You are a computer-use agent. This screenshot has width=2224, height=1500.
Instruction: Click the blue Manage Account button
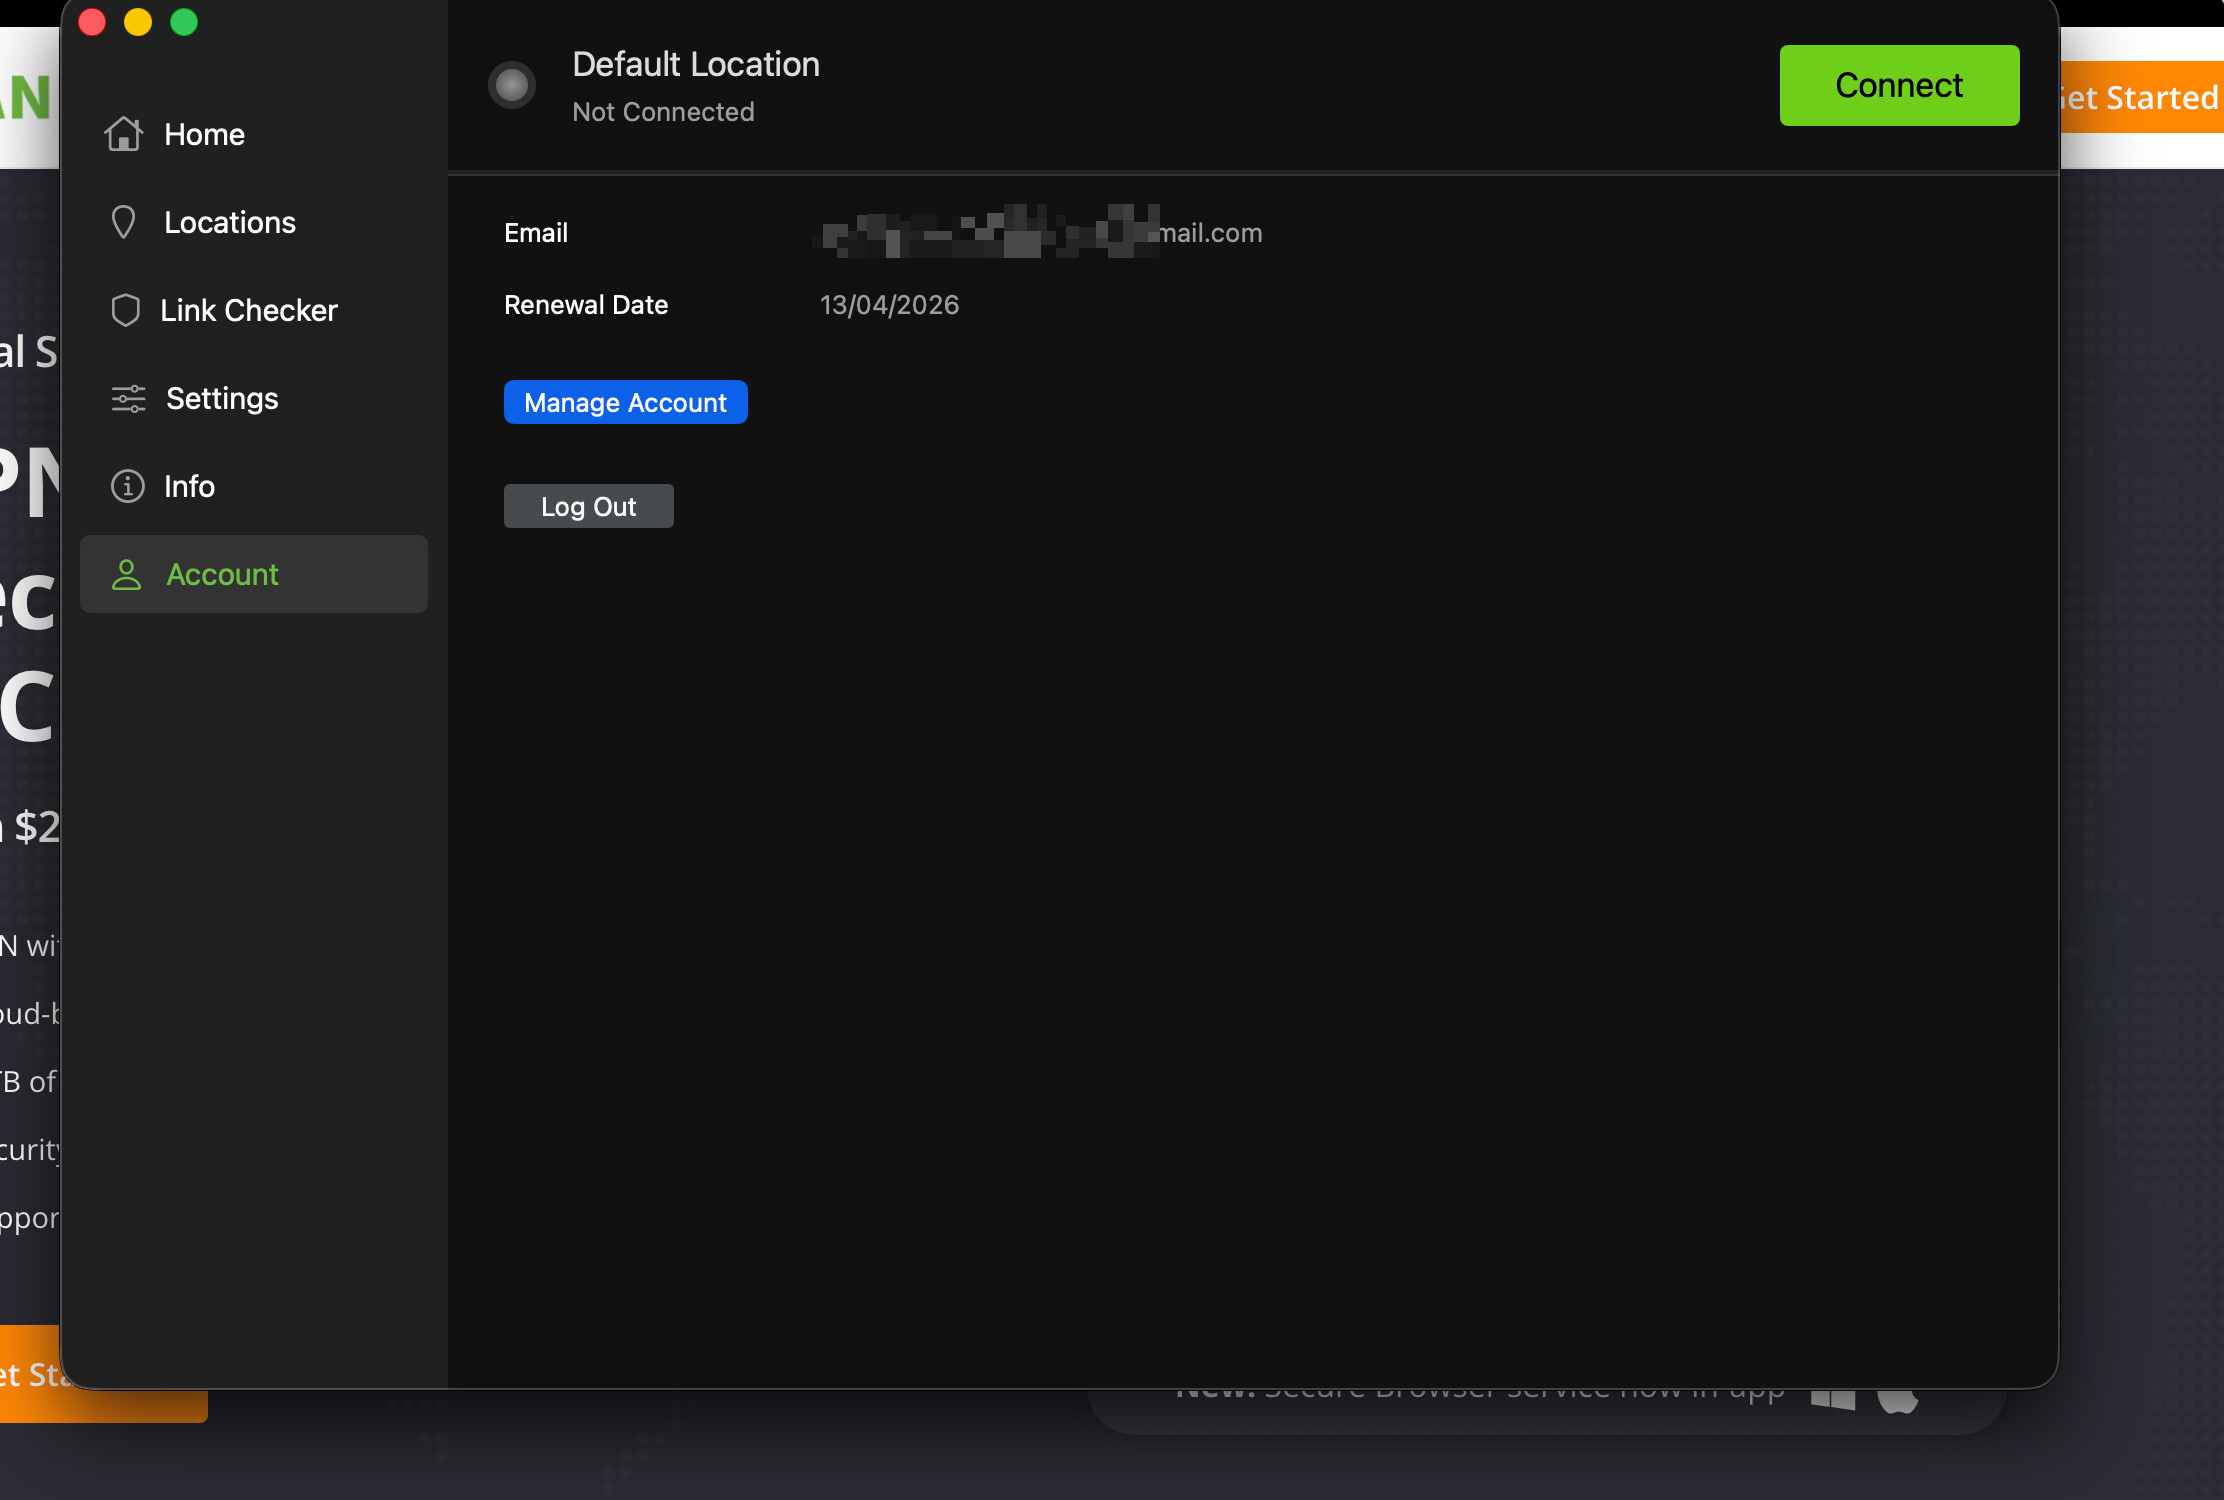625,402
